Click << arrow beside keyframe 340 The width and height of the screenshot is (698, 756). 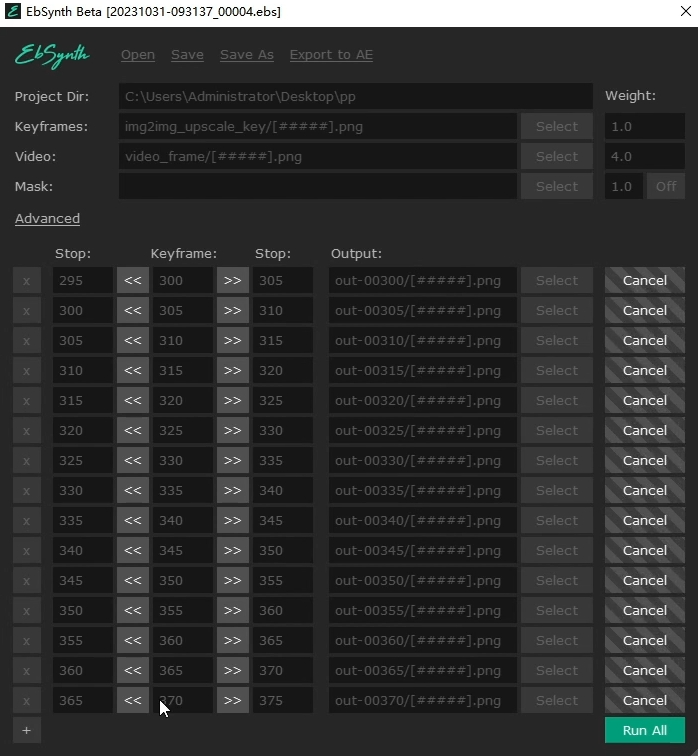(x=133, y=520)
